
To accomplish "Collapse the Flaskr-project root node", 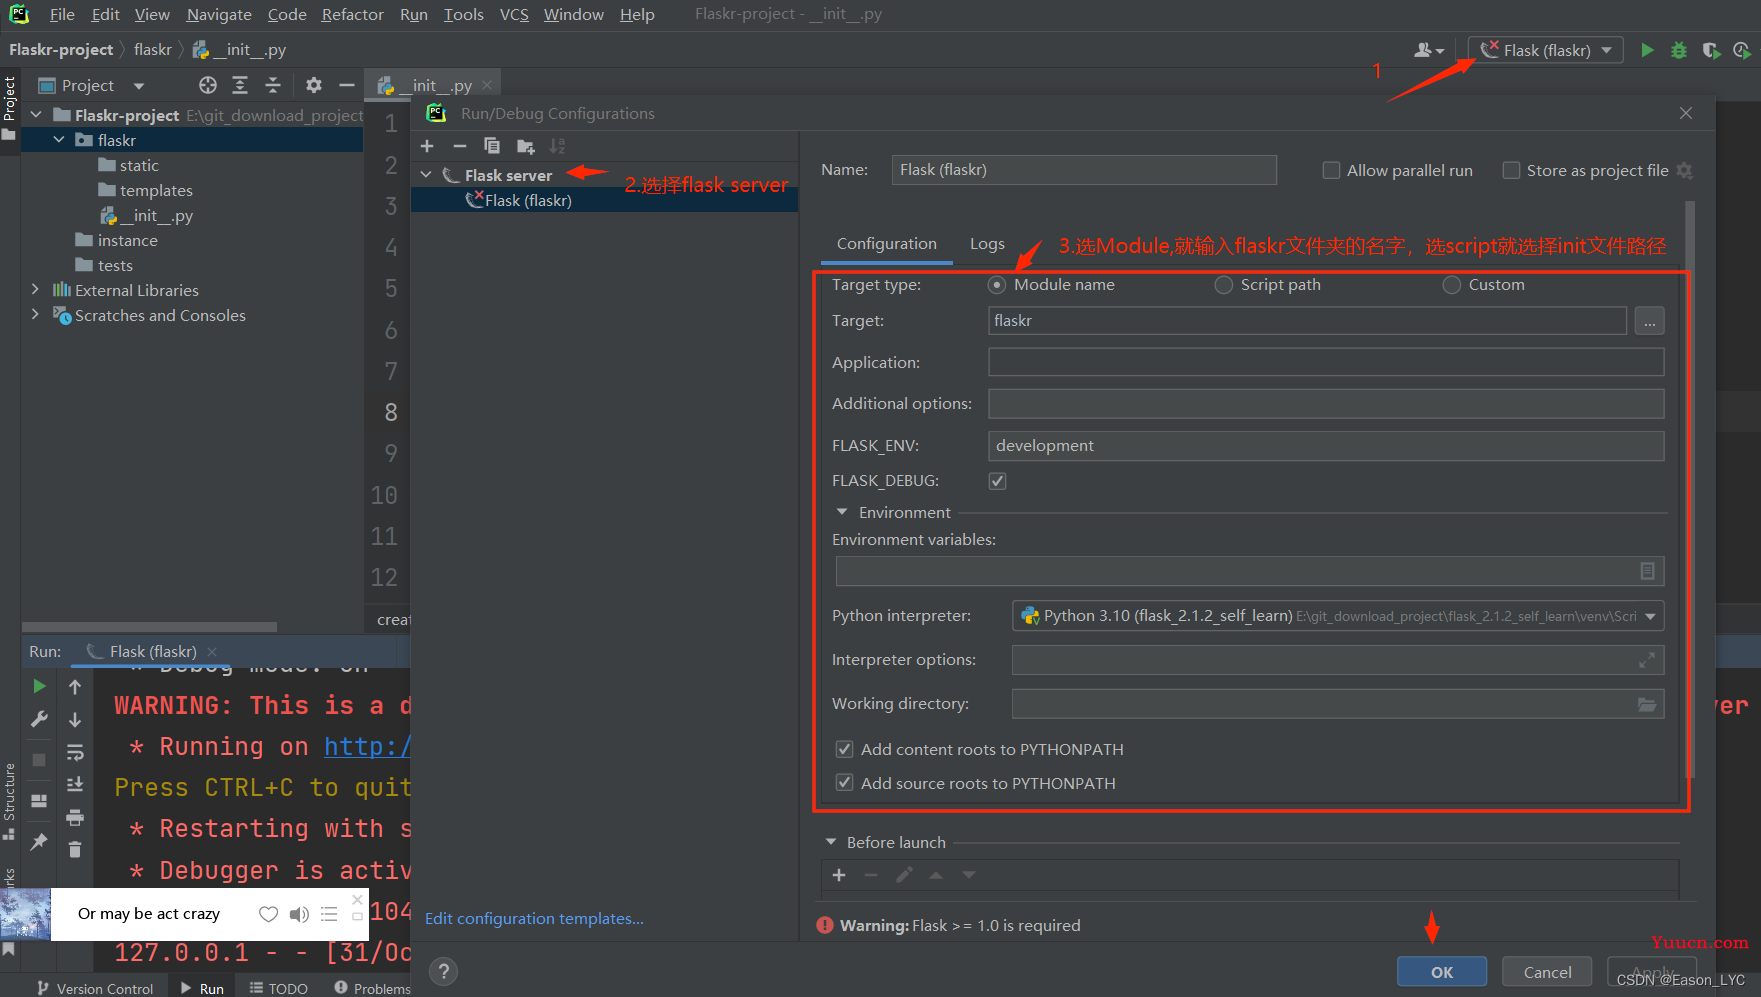I will tap(36, 115).
